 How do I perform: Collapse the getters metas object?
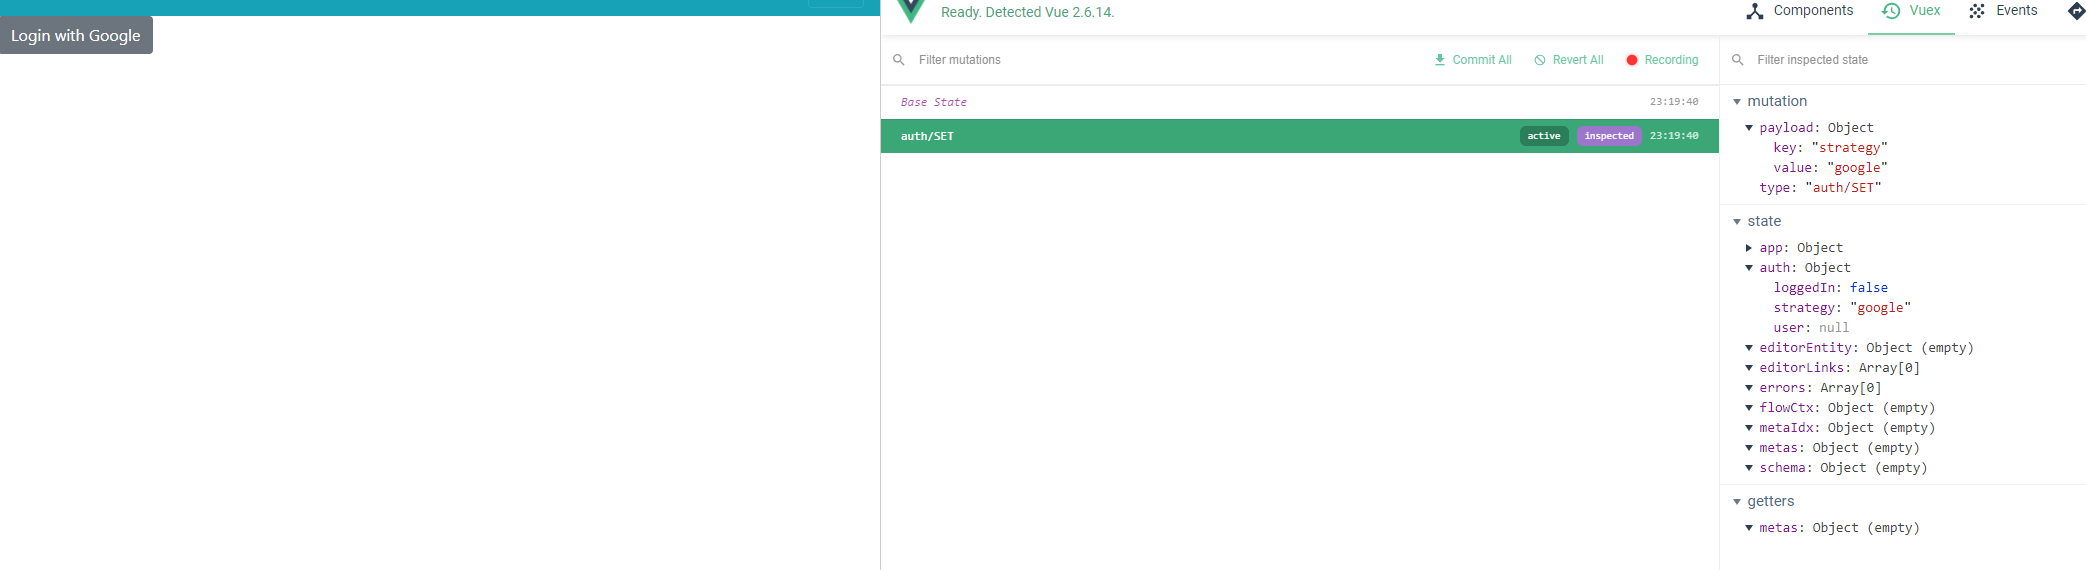point(1749,528)
